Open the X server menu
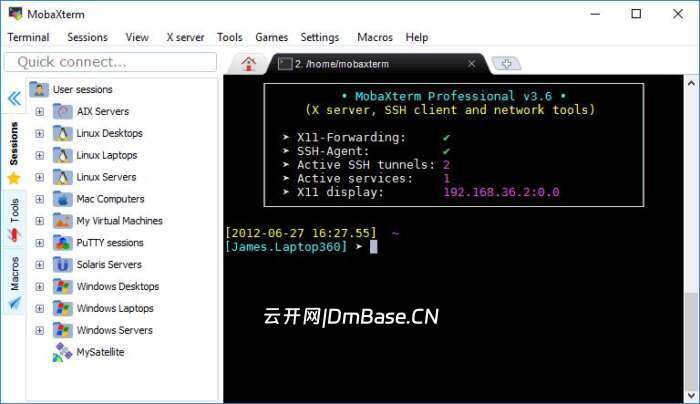 (185, 37)
